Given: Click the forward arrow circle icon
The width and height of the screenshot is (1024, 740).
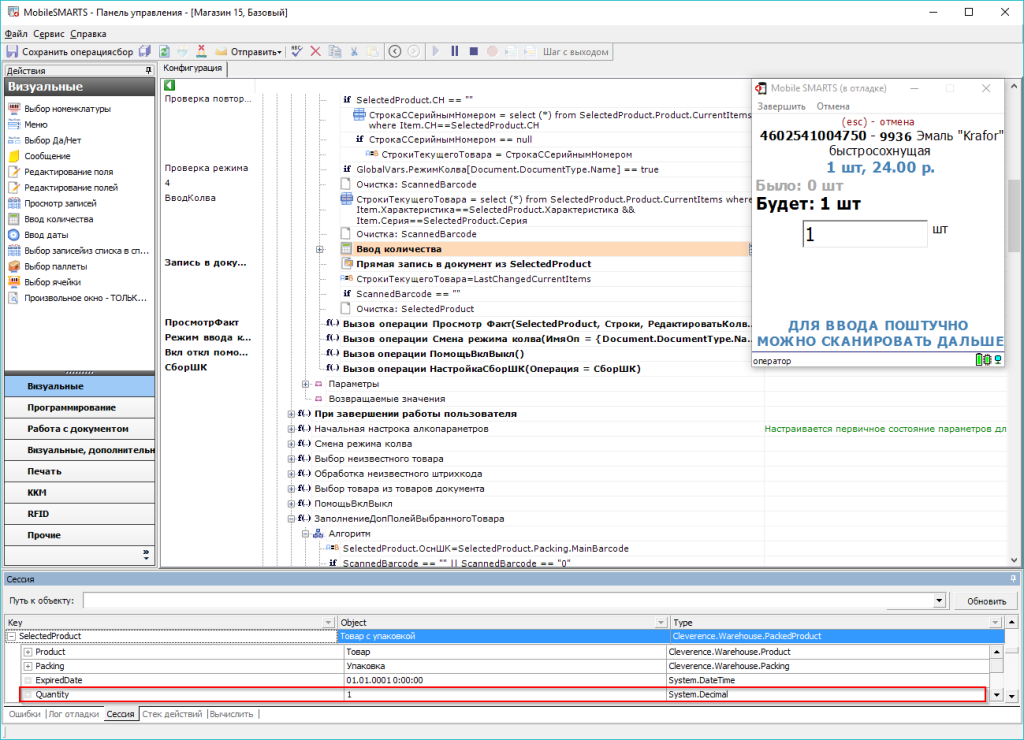Looking at the screenshot, I should 414,52.
